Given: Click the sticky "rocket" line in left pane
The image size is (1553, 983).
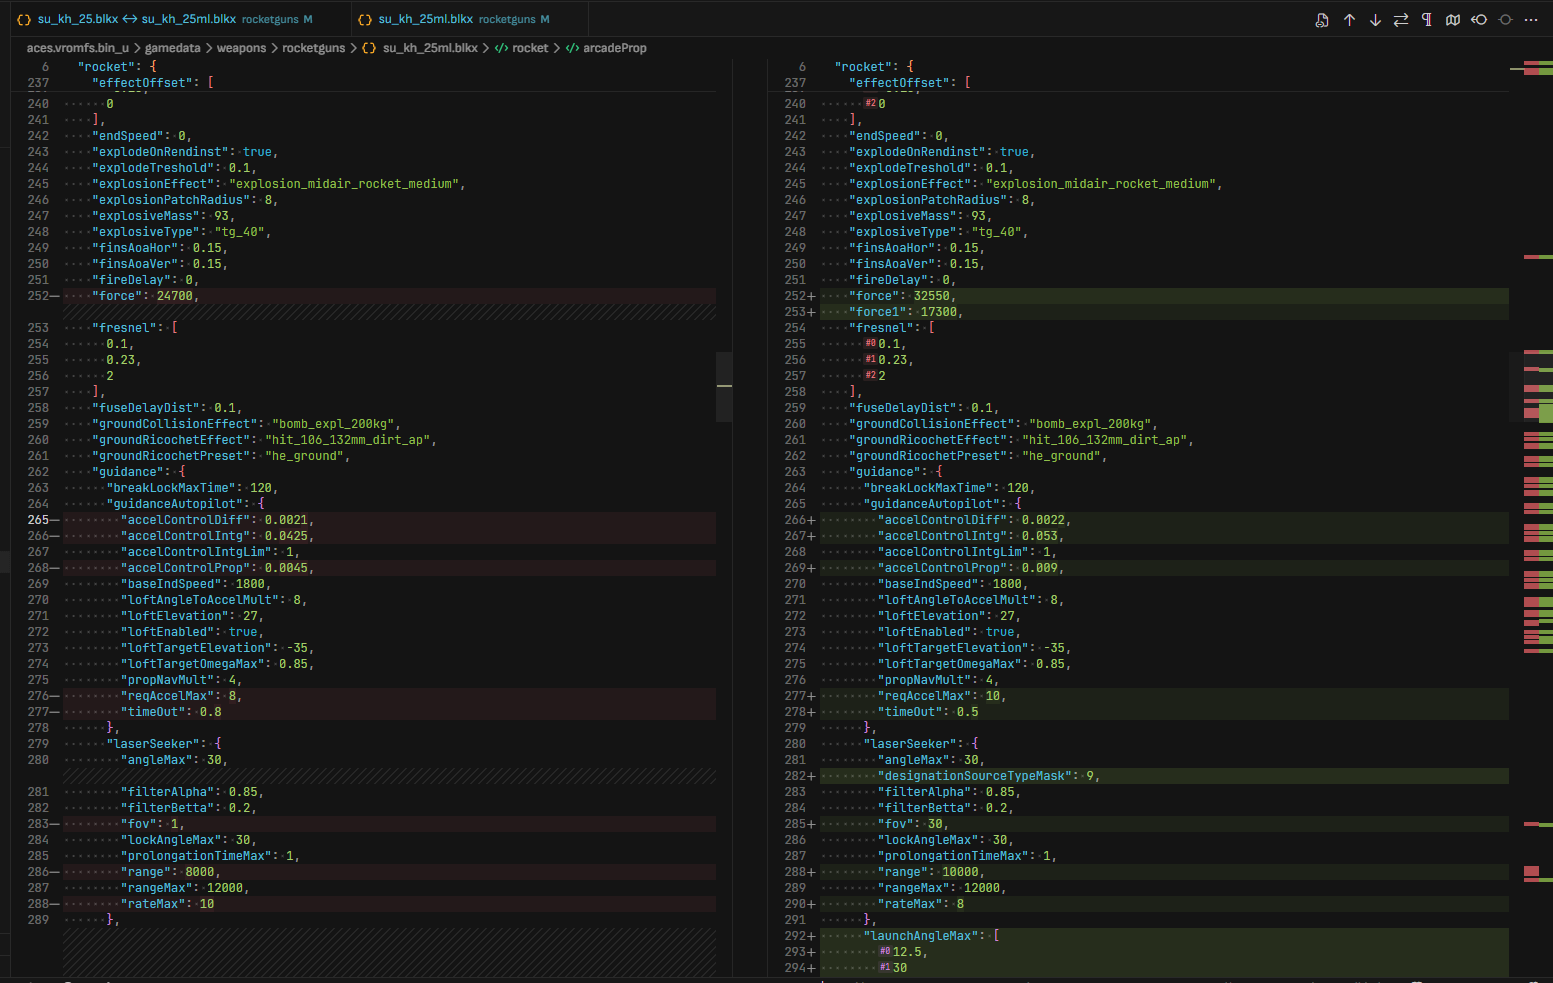Looking at the screenshot, I should [110, 67].
